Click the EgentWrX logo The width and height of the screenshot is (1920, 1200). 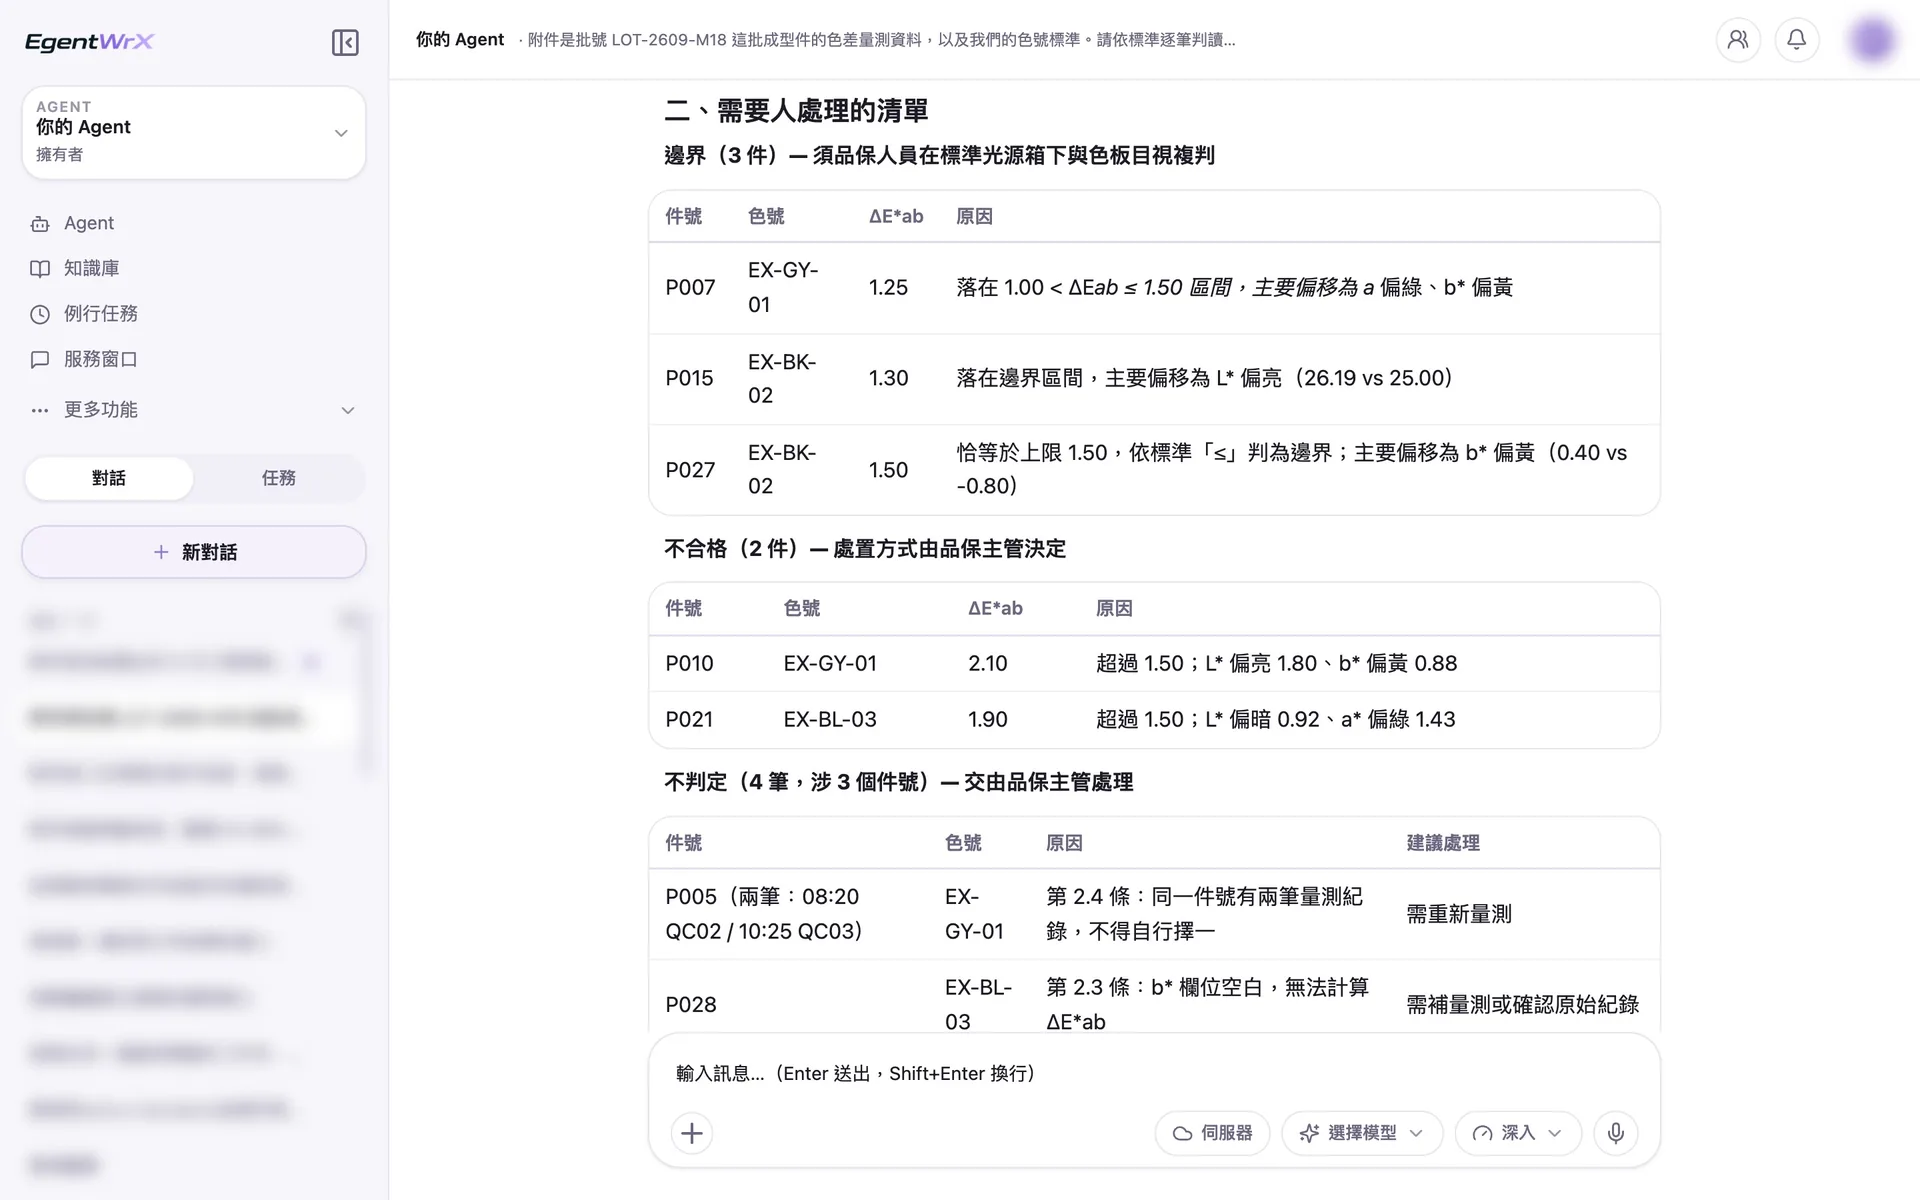[89, 42]
